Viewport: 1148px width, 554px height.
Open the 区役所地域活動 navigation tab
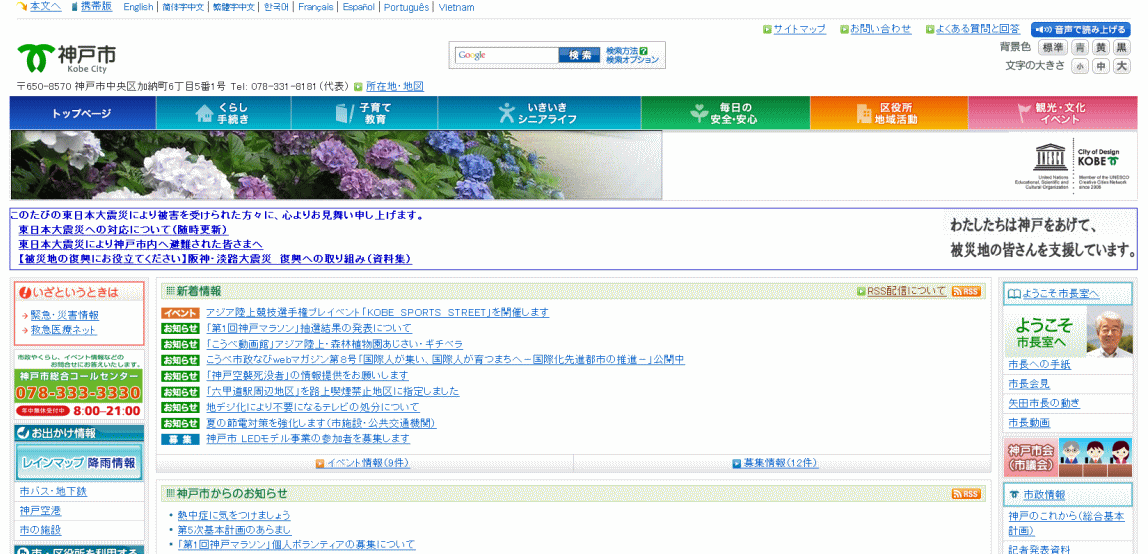point(889,113)
